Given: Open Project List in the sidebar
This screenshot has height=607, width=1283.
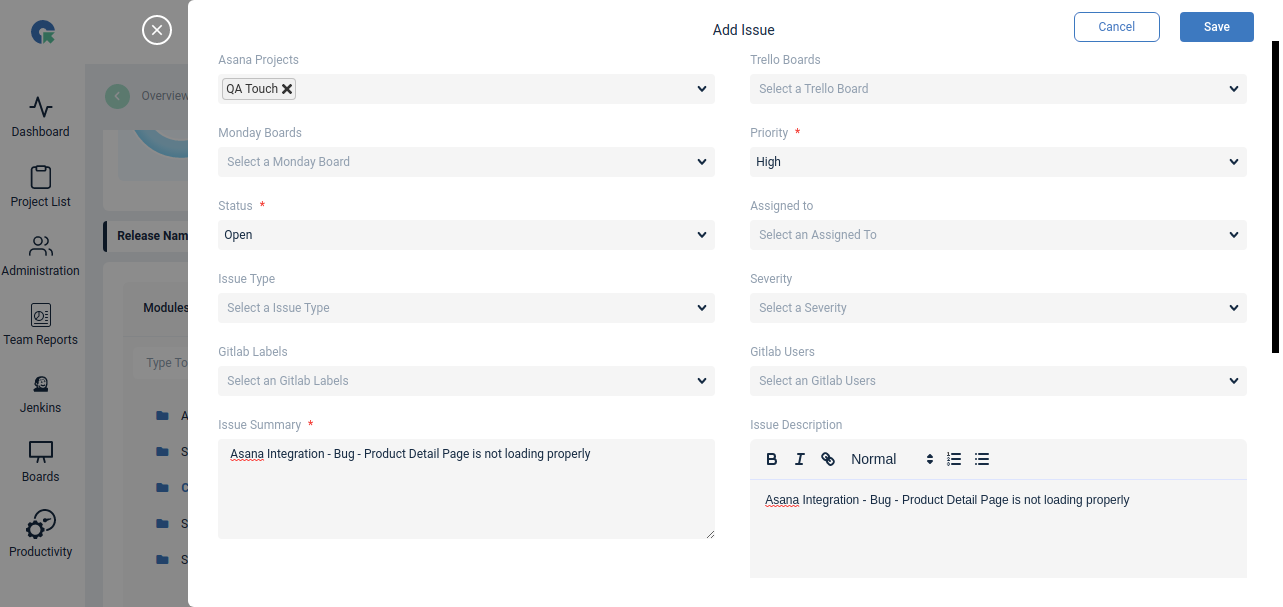Looking at the screenshot, I should pos(41,187).
